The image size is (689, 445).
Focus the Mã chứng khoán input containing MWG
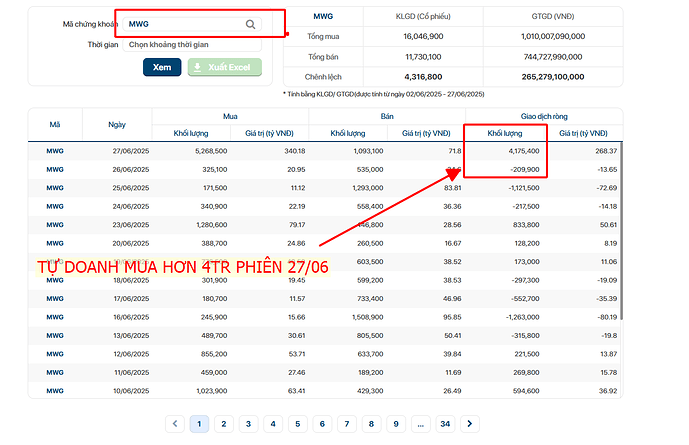pyautogui.click(x=192, y=24)
